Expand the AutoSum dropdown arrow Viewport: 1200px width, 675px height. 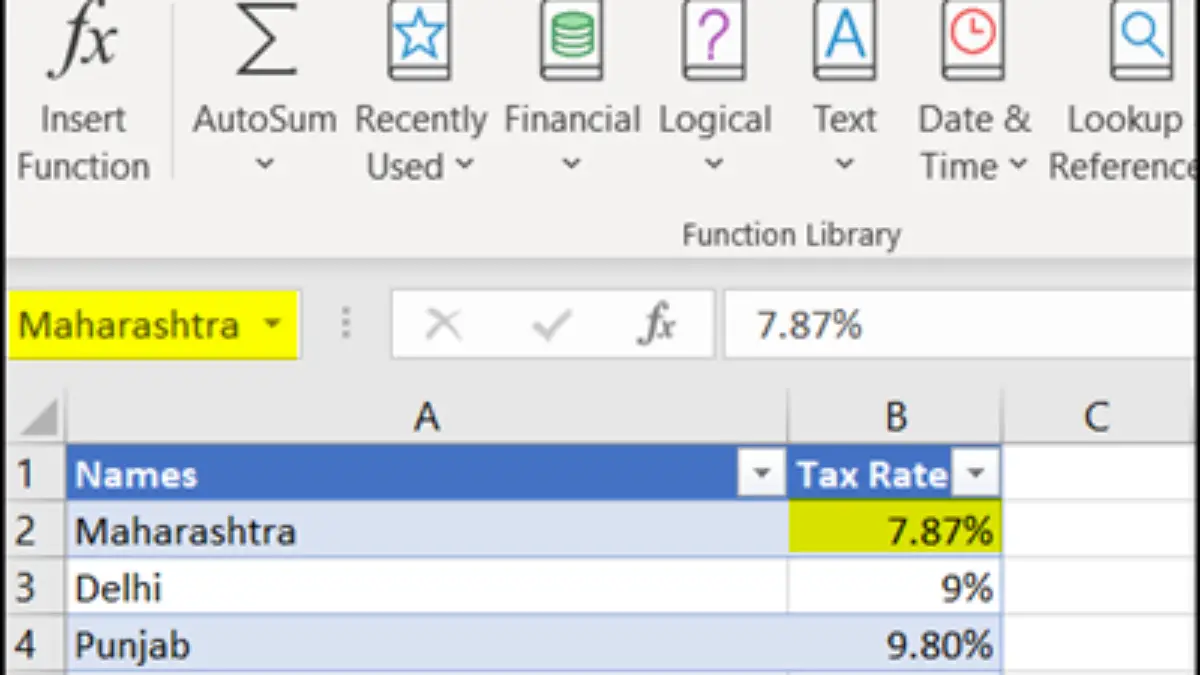(x=264, y=164)
